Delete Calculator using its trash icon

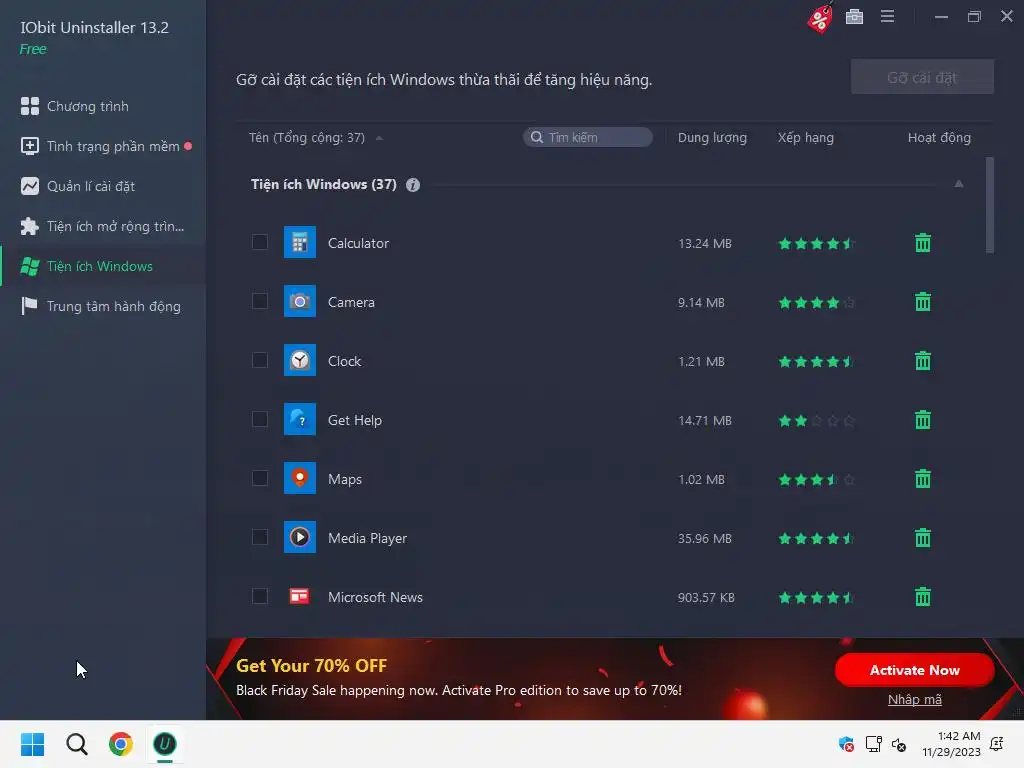922,243
